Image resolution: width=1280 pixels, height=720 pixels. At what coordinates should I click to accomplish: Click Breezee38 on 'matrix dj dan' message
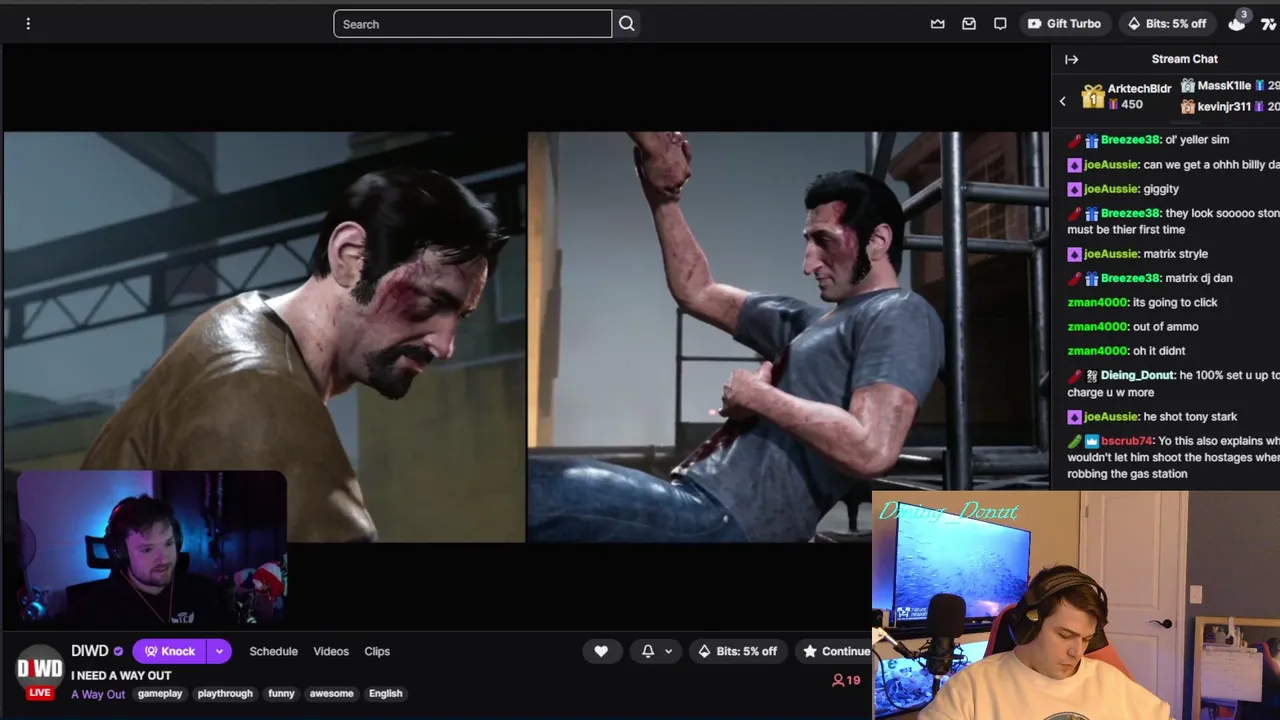pos(1130,278)
